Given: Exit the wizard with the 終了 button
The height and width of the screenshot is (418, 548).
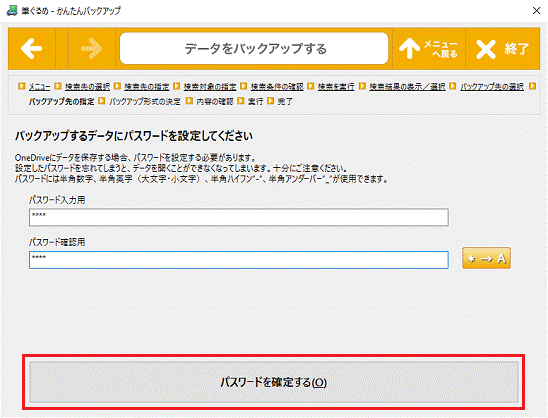Looking at the screenshot, I should [503, 49].
